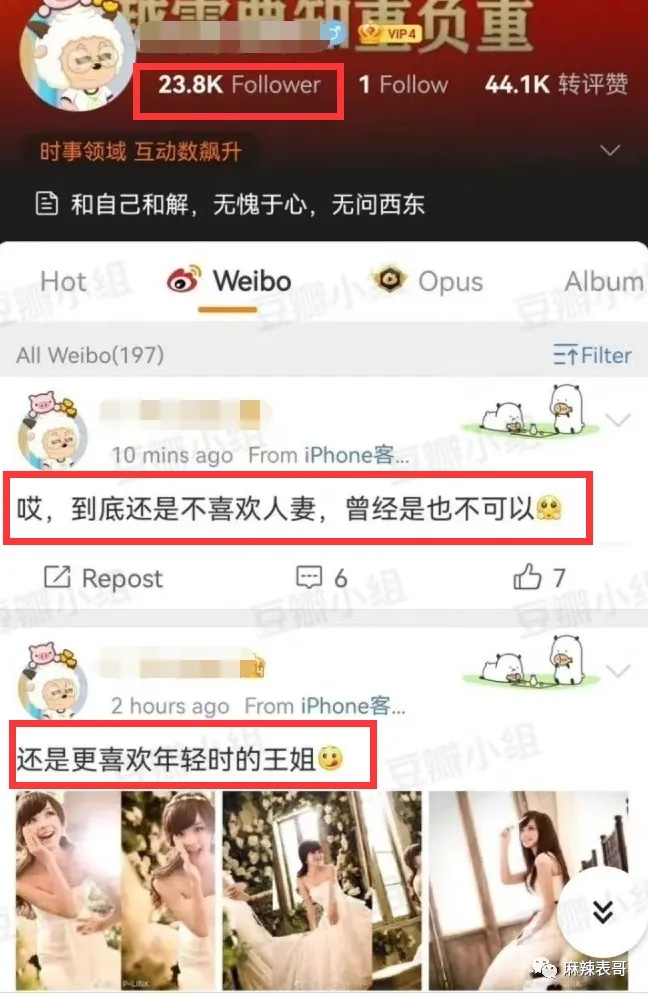Image resolution: width=648 pixels, height=997 pixels.
Task: Open the third photo thumbnail on right
Action: pyautogui.click(x=529, y=890)
